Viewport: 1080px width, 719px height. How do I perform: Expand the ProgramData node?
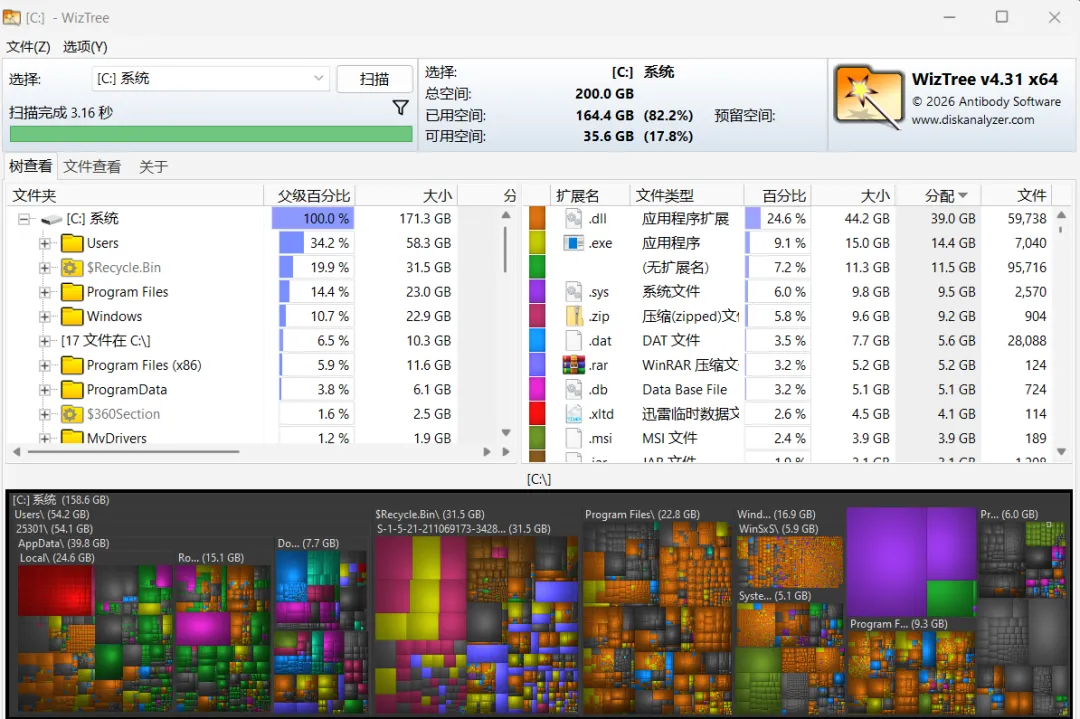pos(45,390)
